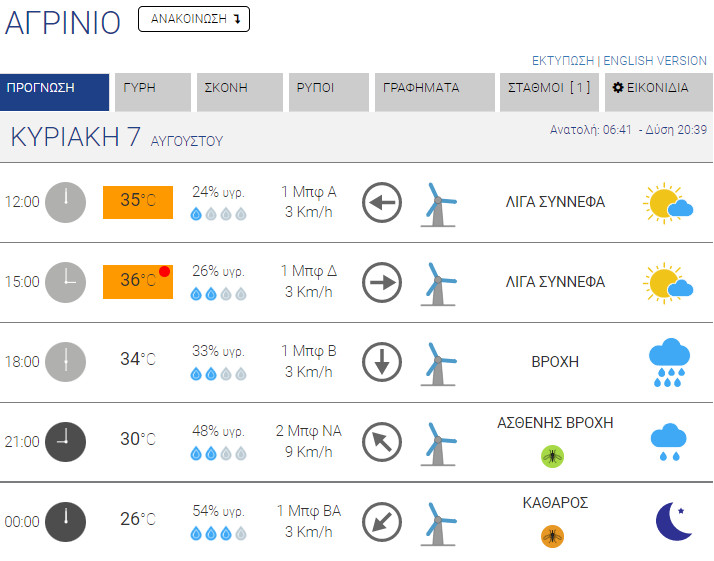The image size is (714, 561).
Task: Click the west wind arrow at 12:00
Action: 381,202
